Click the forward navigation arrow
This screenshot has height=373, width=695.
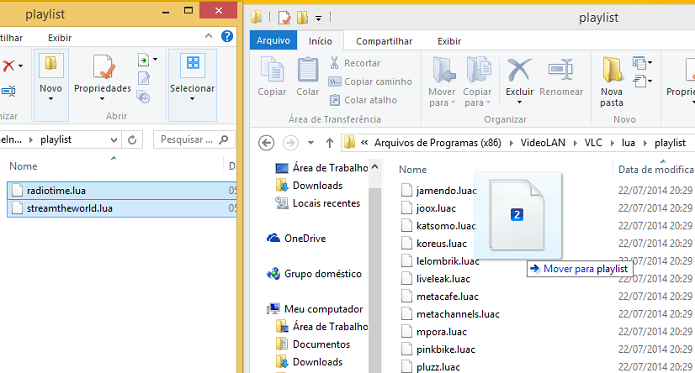click(290, 143)
